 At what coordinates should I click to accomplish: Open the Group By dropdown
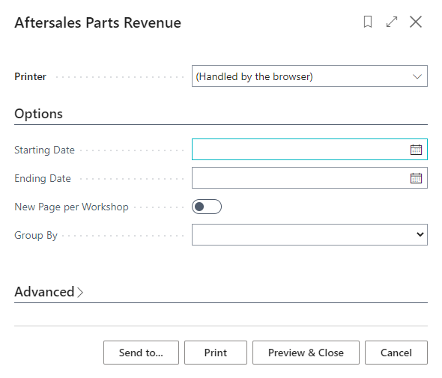[310, 235]
